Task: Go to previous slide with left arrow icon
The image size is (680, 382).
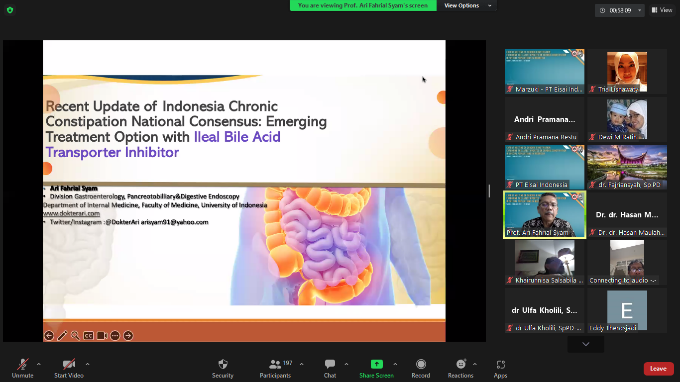Action: (49, 336)
